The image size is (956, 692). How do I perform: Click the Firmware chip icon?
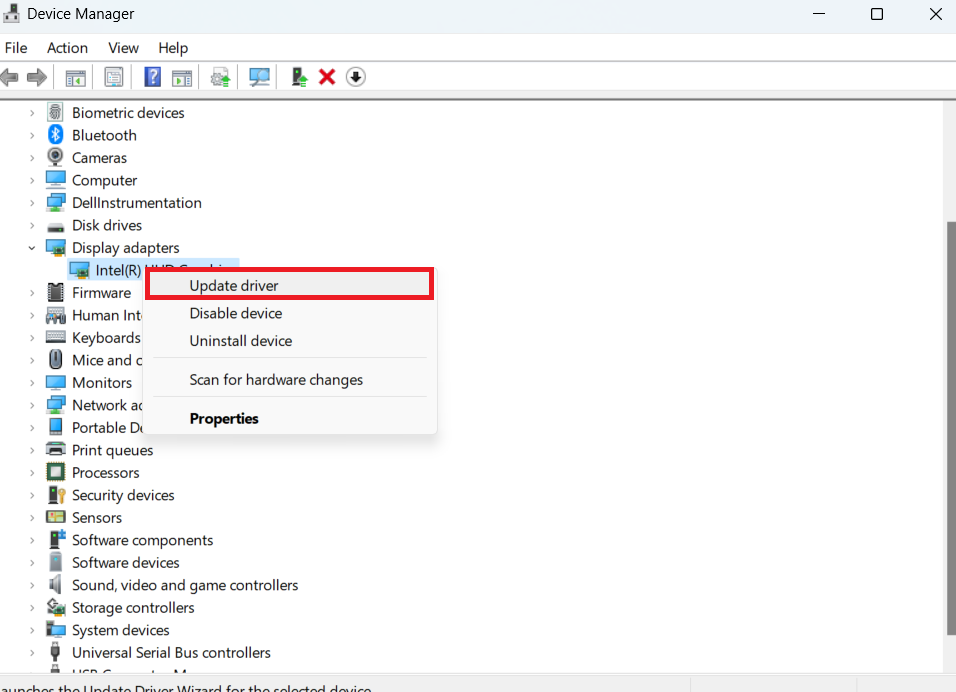click(55, 293)
